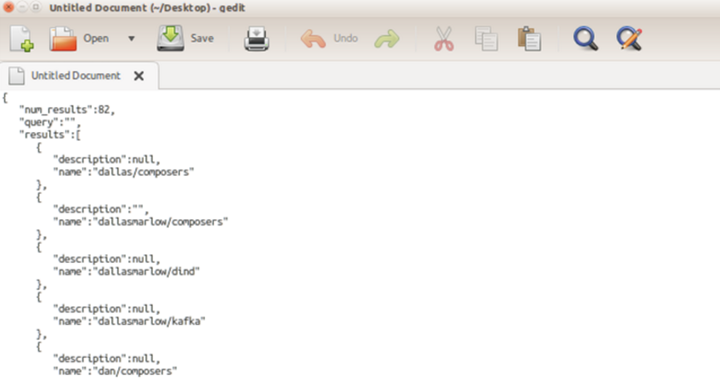Maximize the gedit window
The image size is (720, 384).
point(35,7)
